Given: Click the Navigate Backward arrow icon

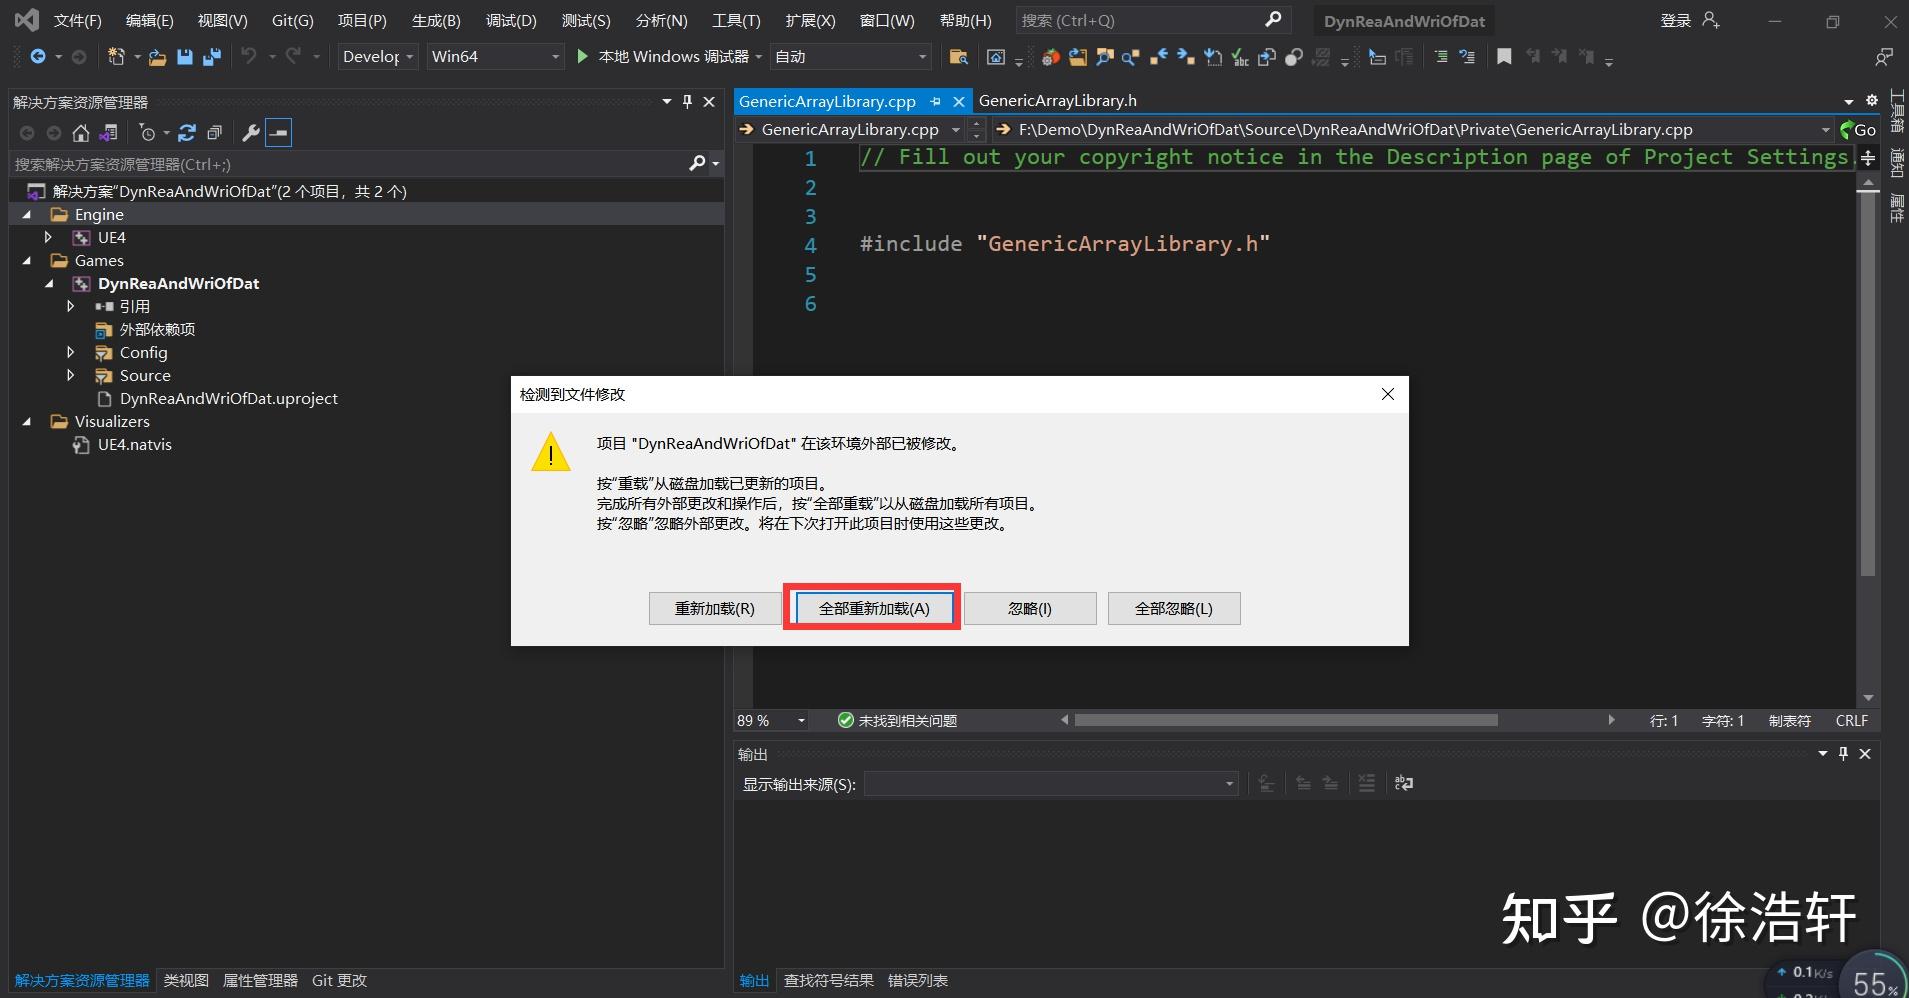Looking at the screenshot, I should click(x=37, y=57).
